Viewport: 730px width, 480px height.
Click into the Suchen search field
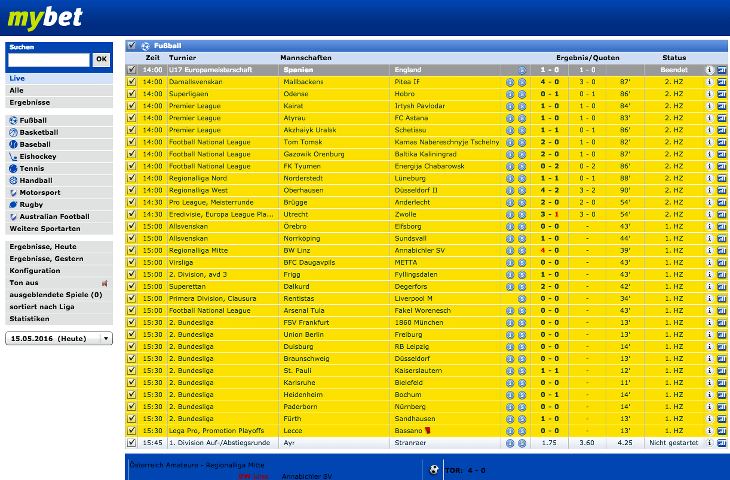pyautogui.click(x=49, y=60)
